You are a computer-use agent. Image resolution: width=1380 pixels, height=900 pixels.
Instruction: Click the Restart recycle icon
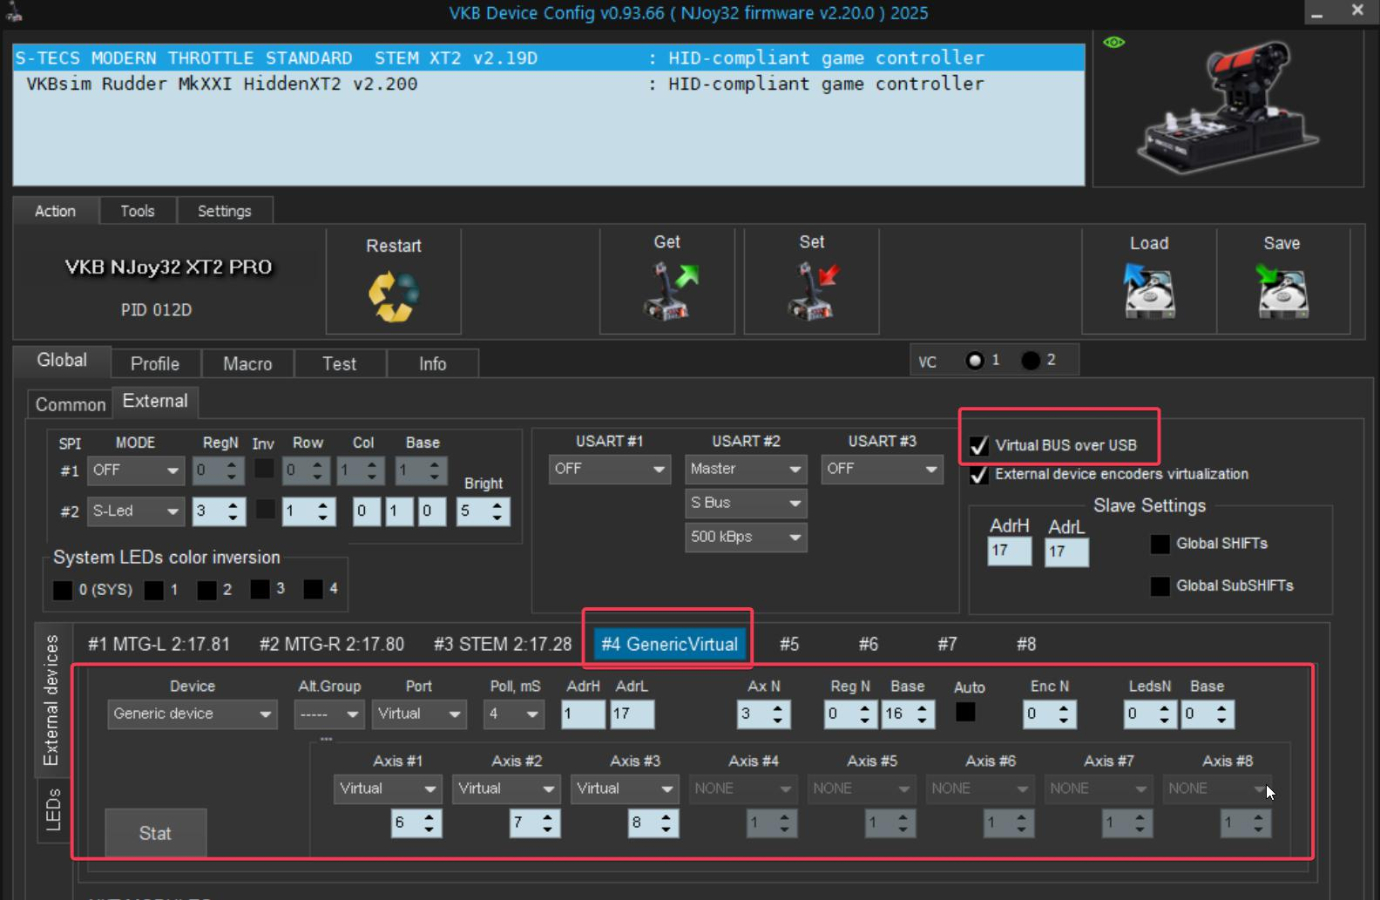click(393, 296)
